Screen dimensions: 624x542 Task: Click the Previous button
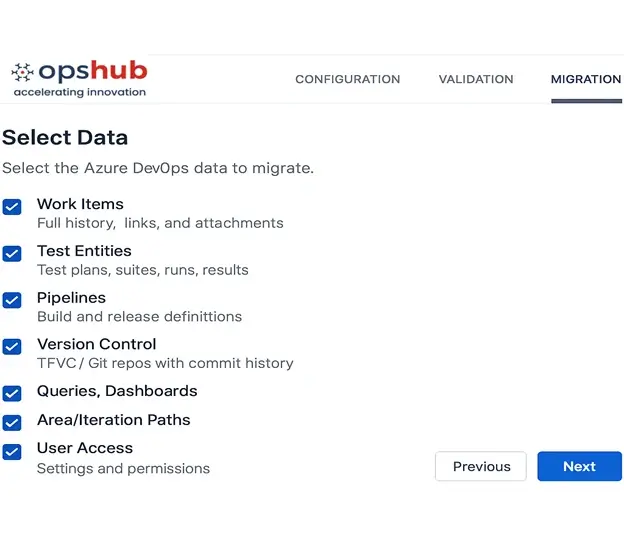(x=481, y=466)
